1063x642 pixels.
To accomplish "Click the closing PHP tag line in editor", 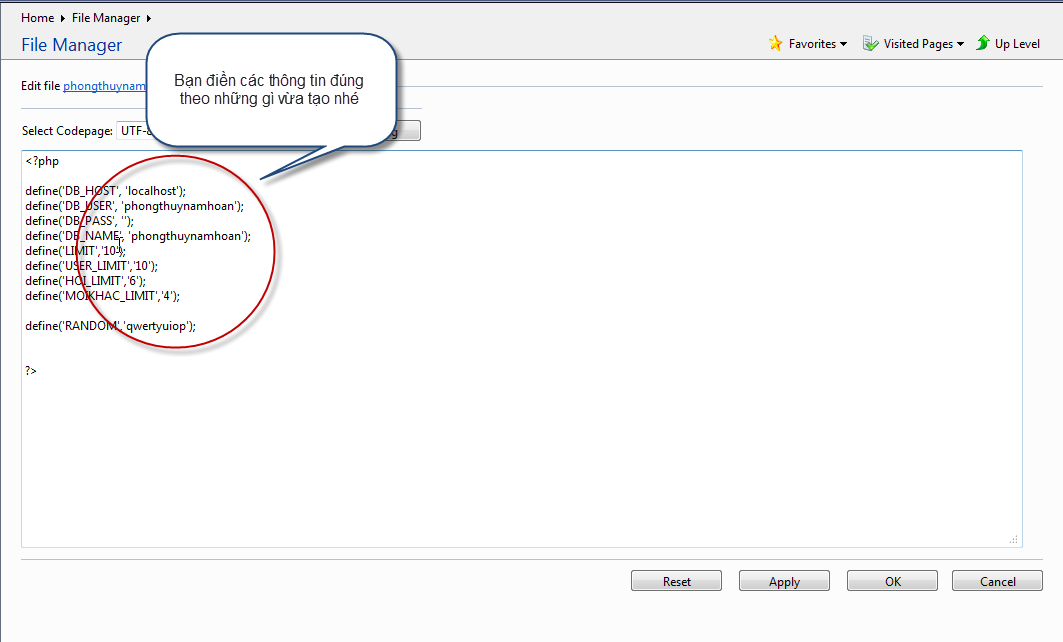I will [31, 370].
